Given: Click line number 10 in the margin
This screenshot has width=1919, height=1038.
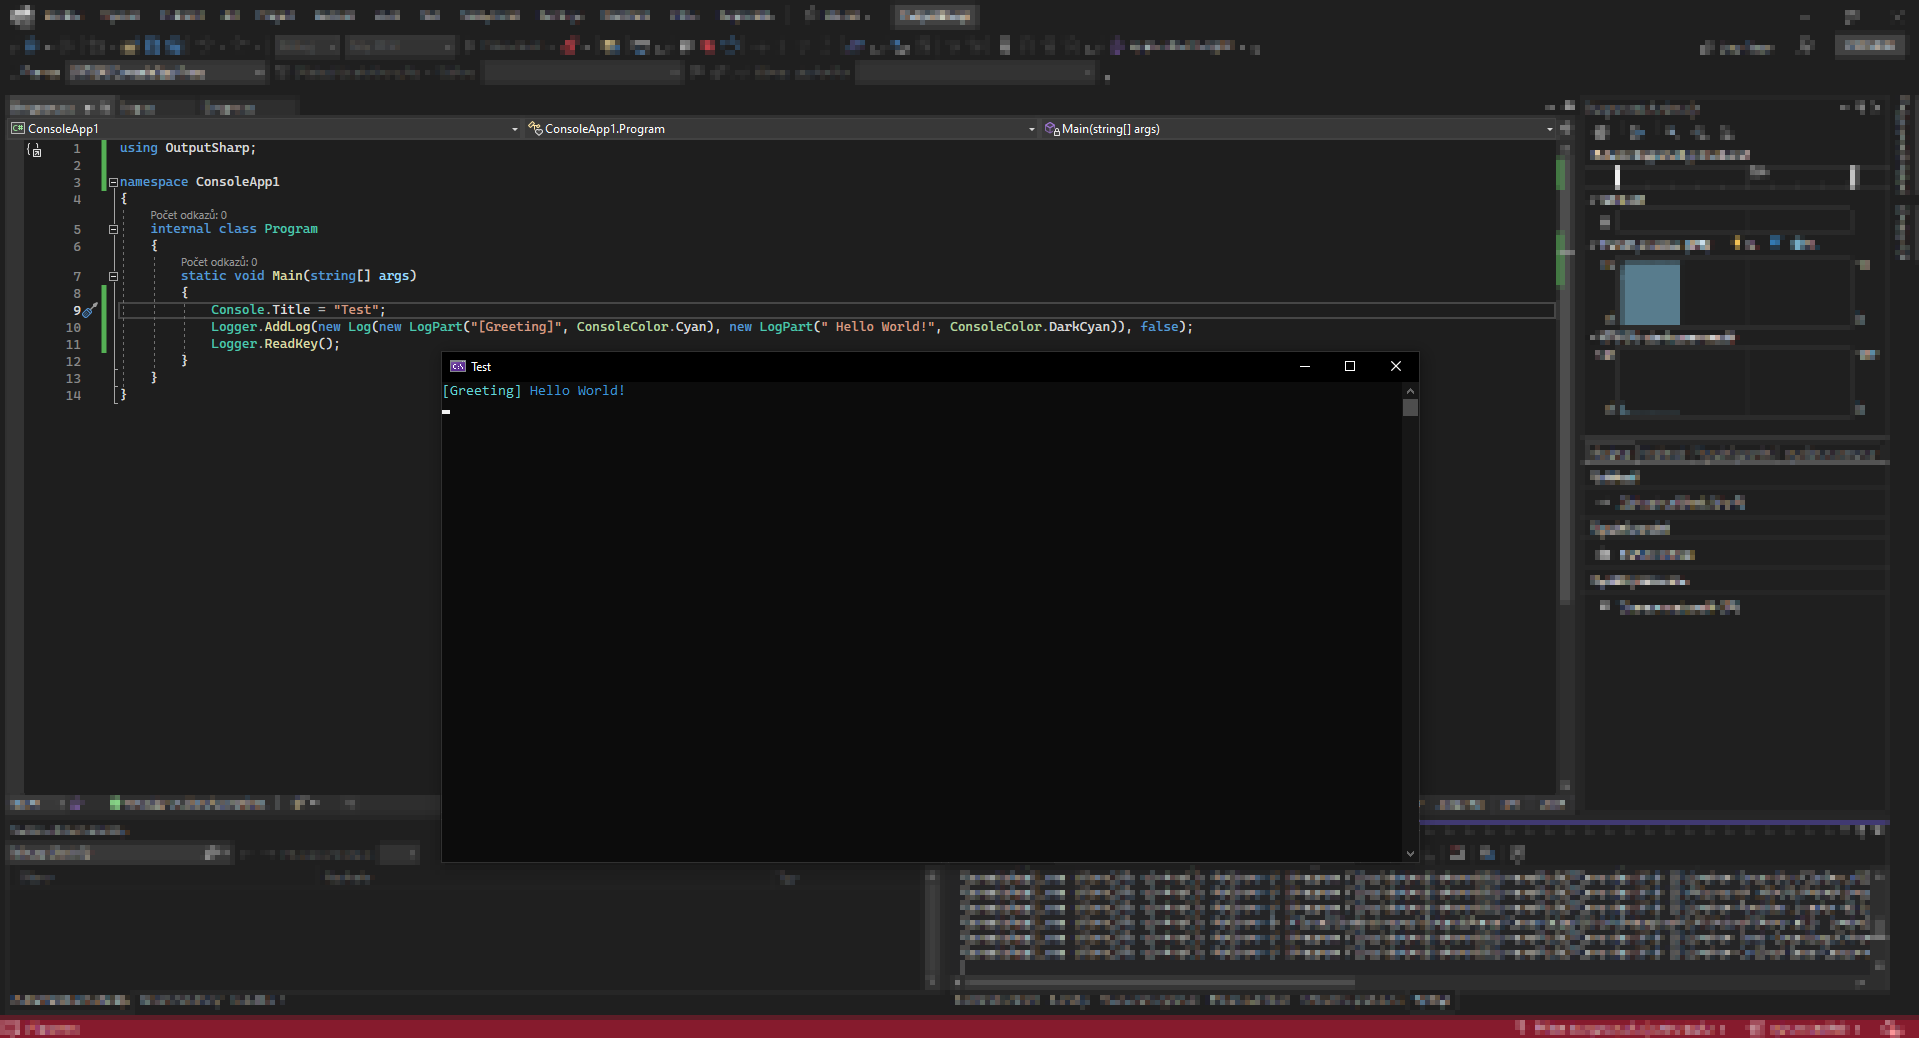Looking at the screenshot, I should pyautogui.click(x=73, y=328).
